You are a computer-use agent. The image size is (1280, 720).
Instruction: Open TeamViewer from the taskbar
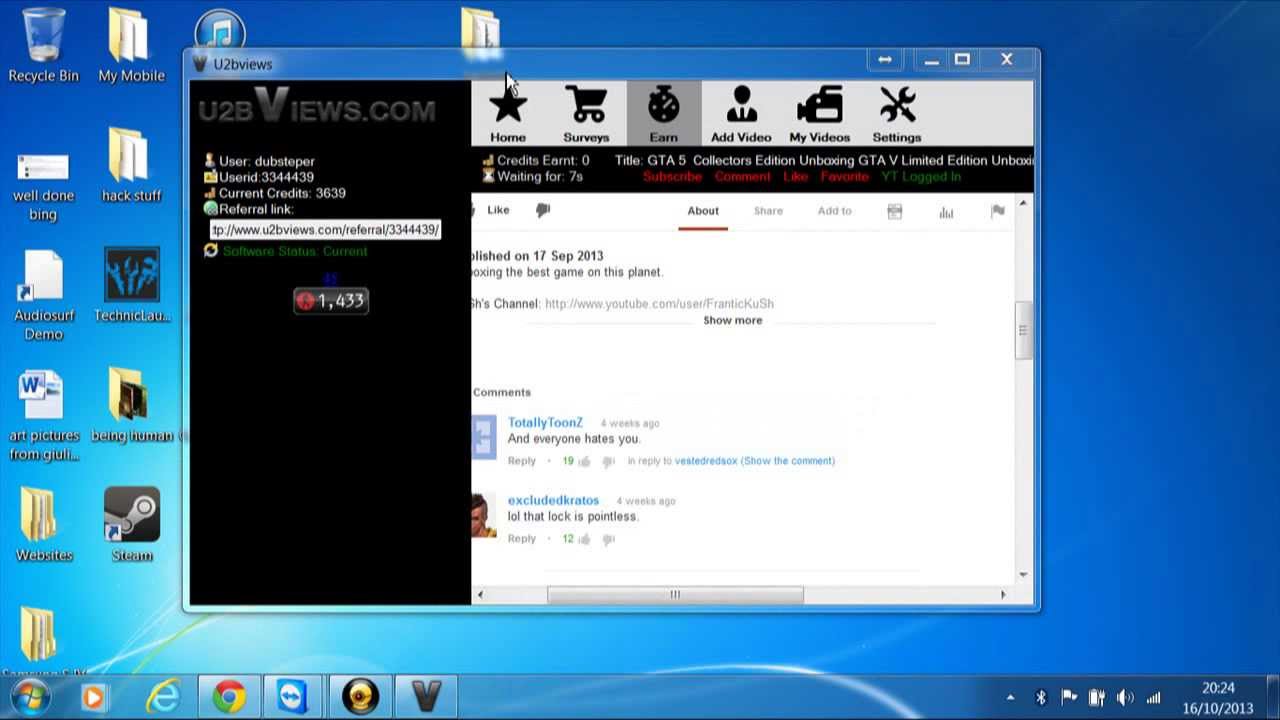(x=294, y=697)
